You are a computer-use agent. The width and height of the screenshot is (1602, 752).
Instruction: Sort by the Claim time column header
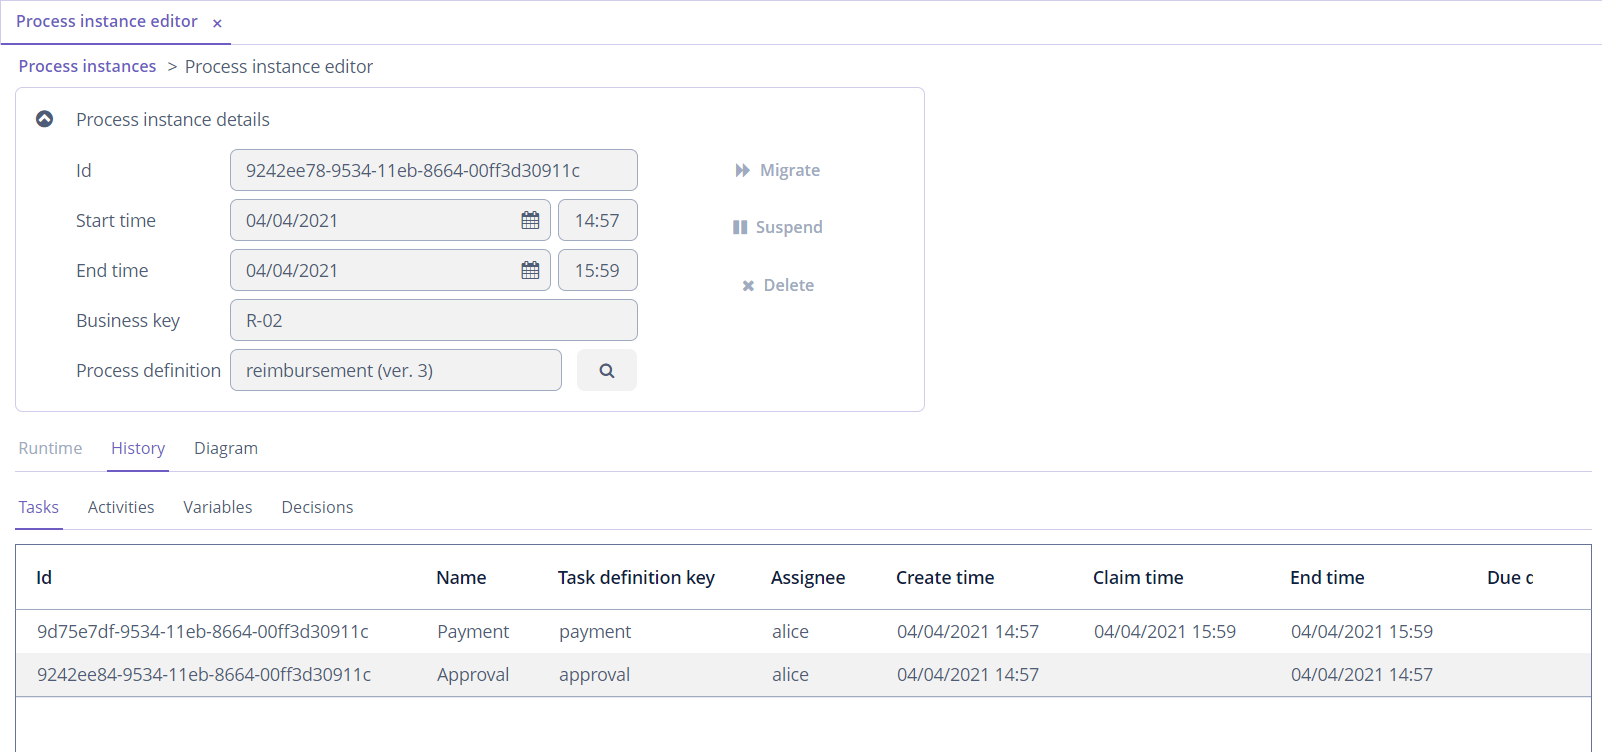coord(1138,577)
